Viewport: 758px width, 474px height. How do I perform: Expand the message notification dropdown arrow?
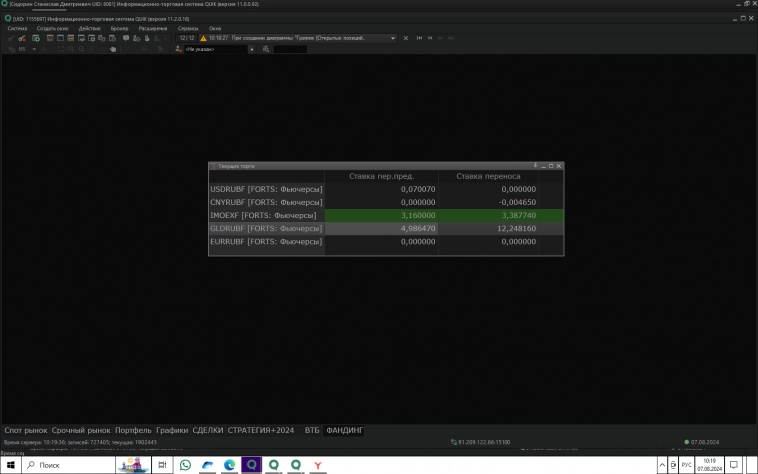tap(393, 38)
